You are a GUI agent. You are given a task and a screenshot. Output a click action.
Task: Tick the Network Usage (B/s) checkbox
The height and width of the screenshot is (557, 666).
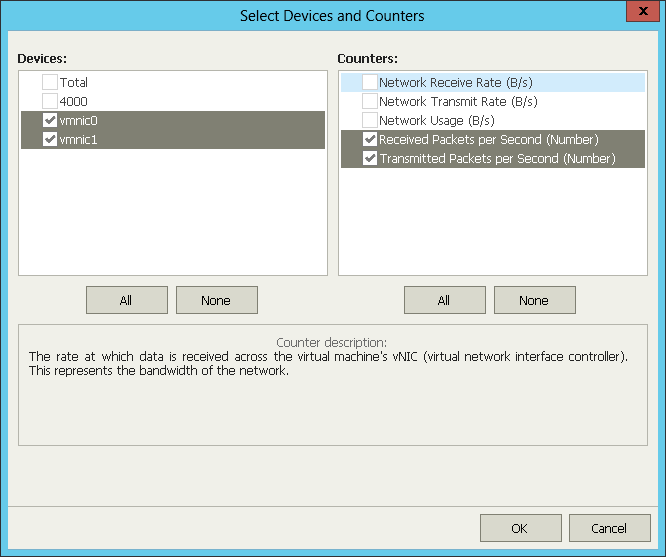tap(370, 120)
